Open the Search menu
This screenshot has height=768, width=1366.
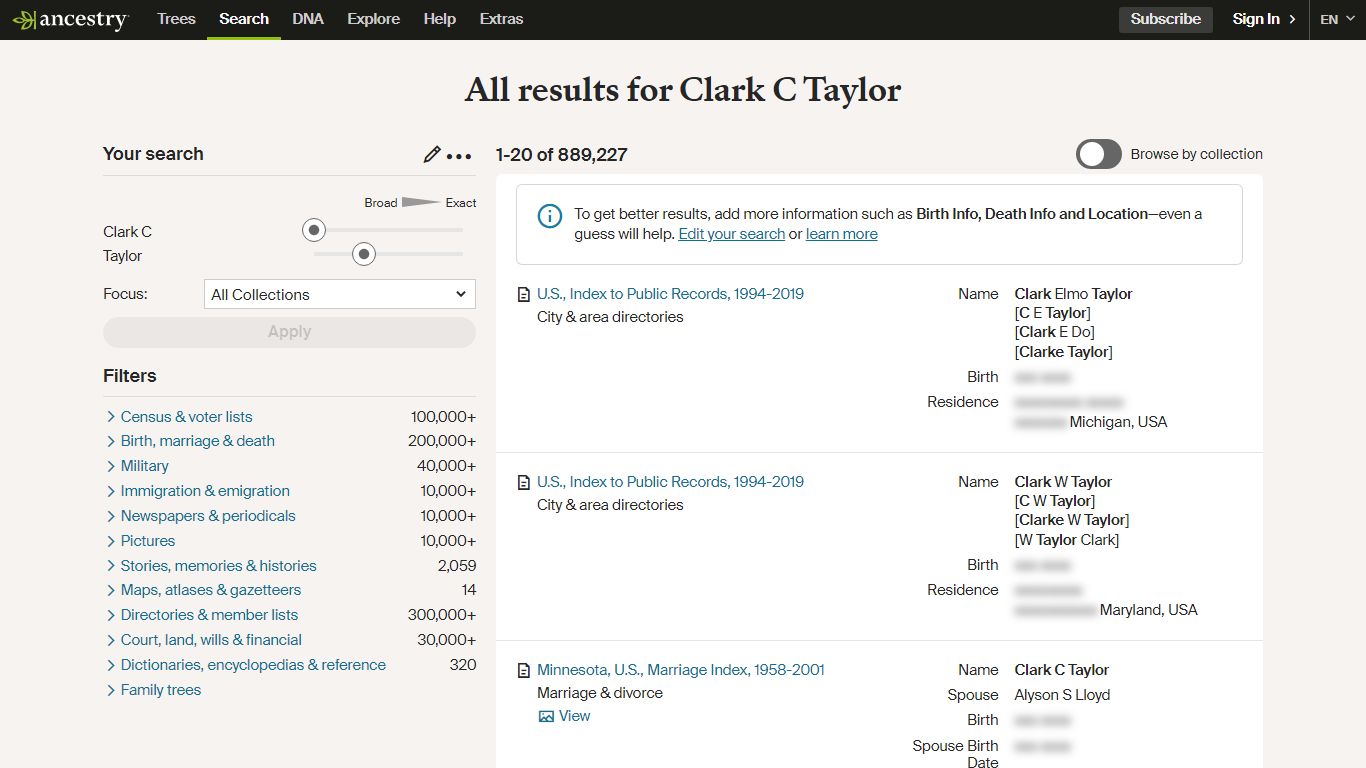pyautogui.click(x=244, y=19)
